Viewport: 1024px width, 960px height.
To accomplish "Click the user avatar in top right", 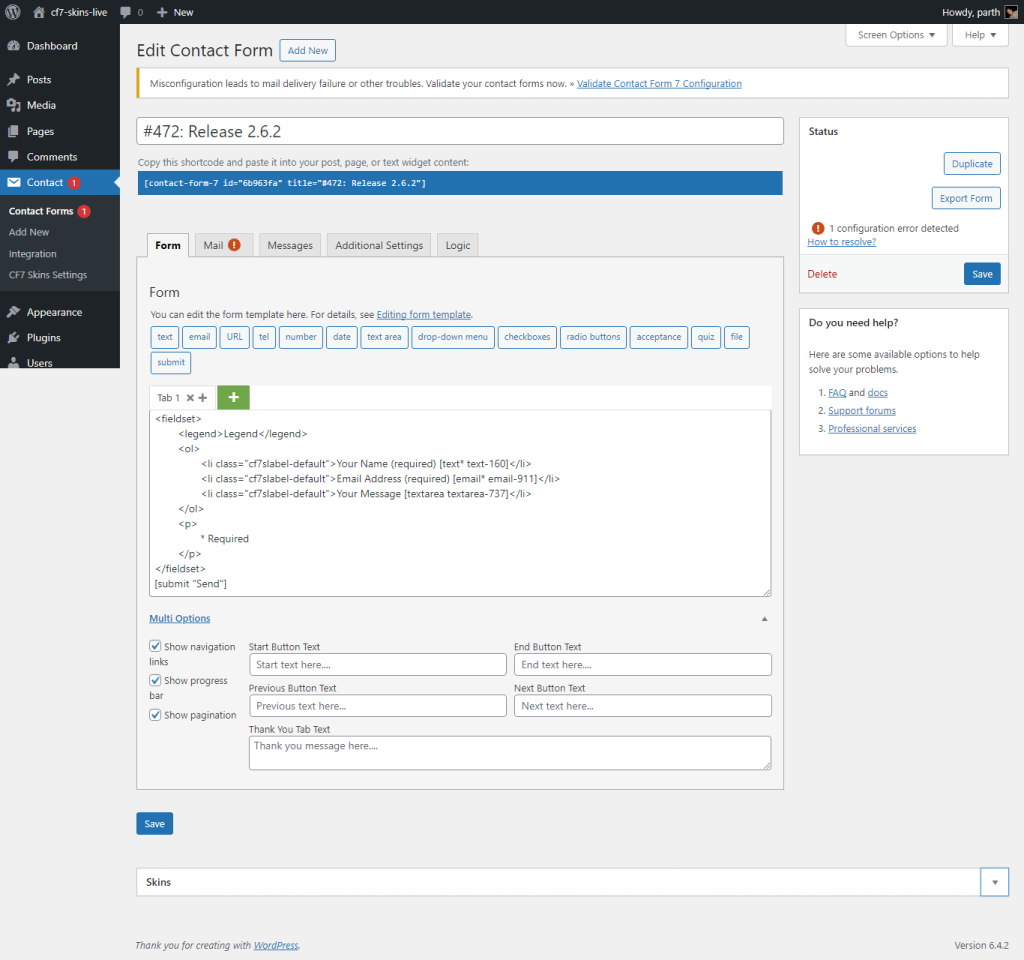I will pos(1011,12).
